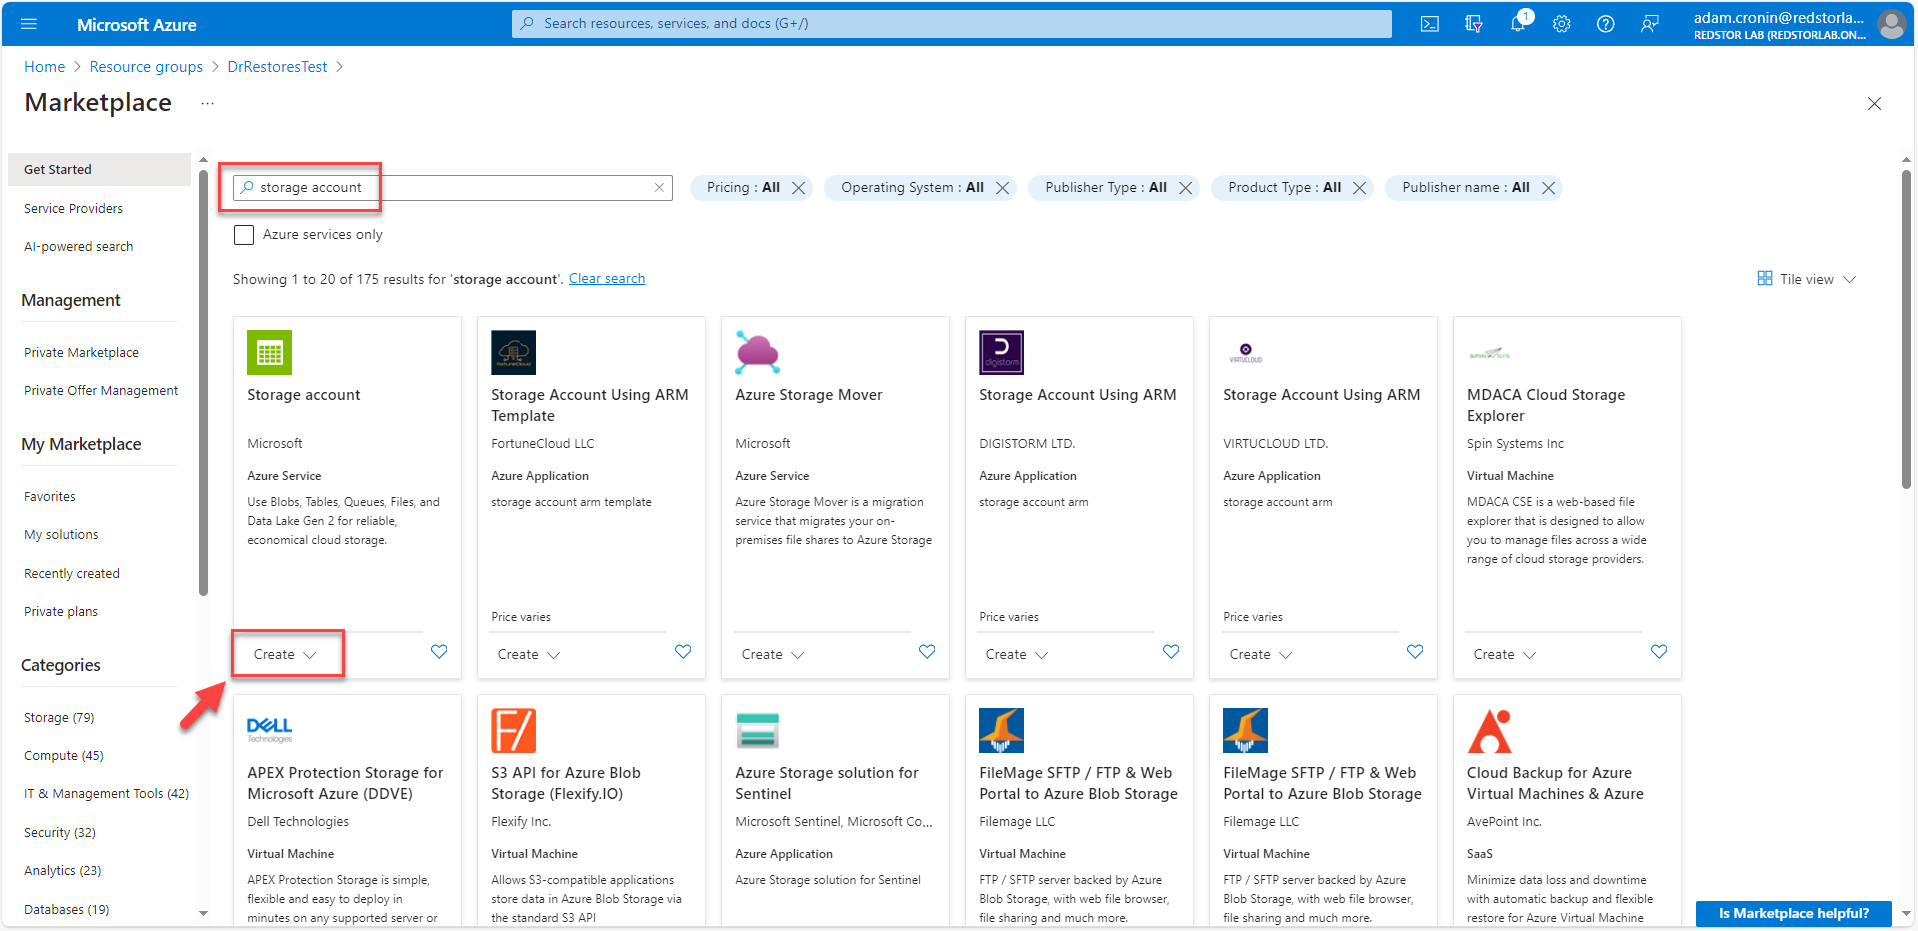This screenshot has width=1918, height=931.
Task: Favorite the Azure Storage Mover card
Action: click(x=927, y=652)
